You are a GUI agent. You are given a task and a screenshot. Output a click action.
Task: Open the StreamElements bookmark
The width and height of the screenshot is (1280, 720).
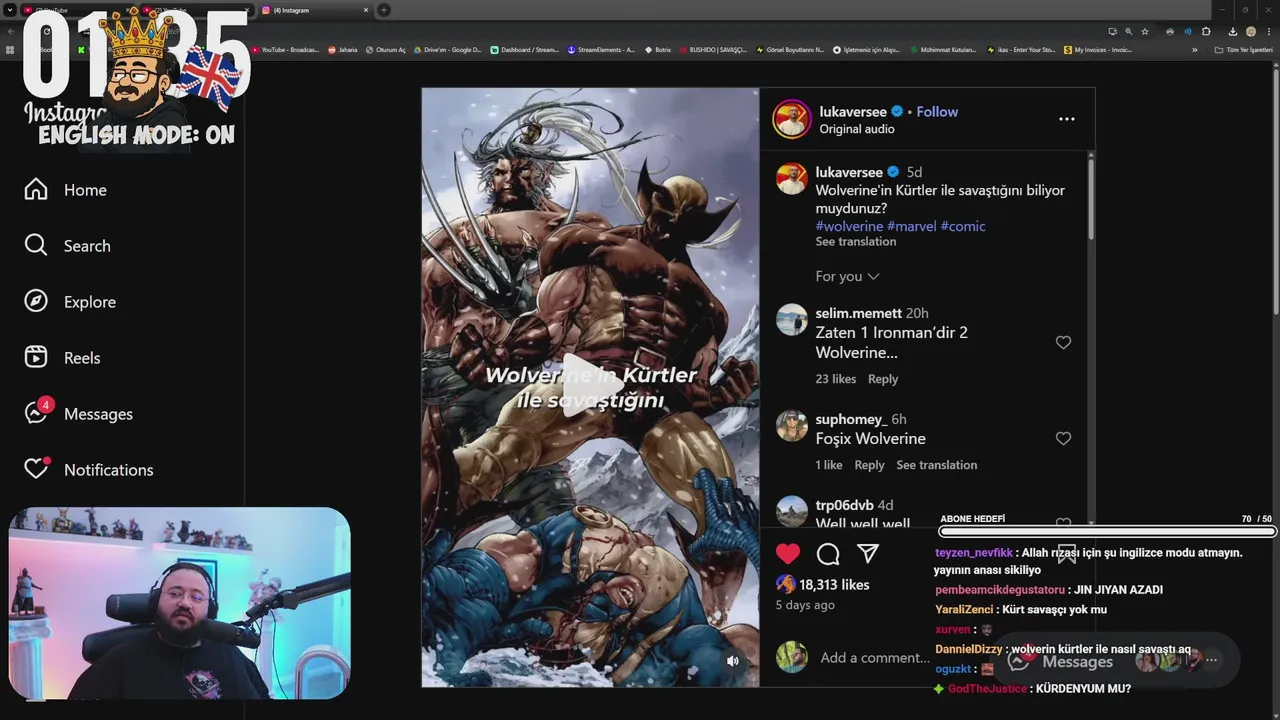pyautogui.click(x=601, y=50)
